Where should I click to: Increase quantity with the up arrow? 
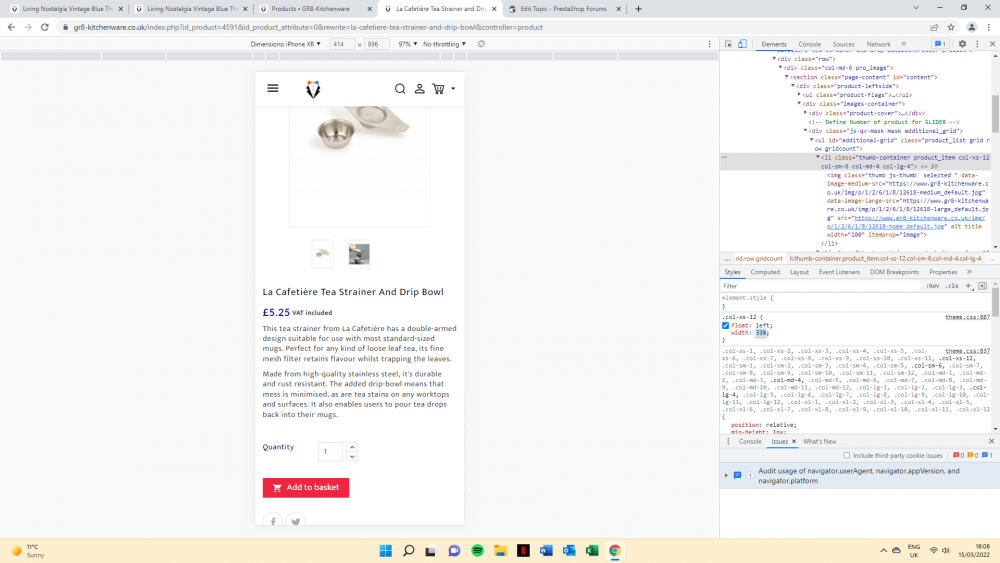pyautogui.click(x=352, y=447)
